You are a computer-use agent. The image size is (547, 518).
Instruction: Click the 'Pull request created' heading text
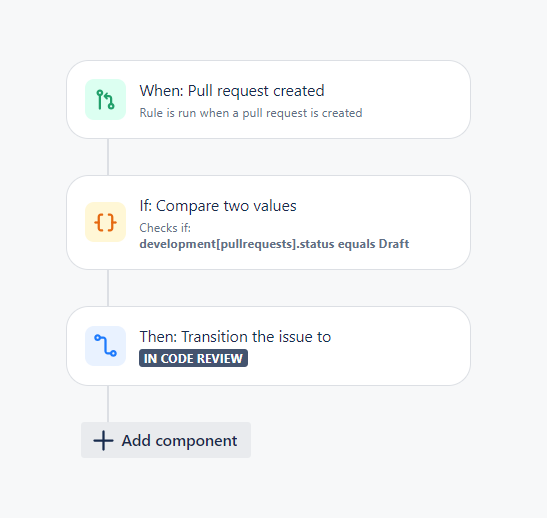[256, 91]
